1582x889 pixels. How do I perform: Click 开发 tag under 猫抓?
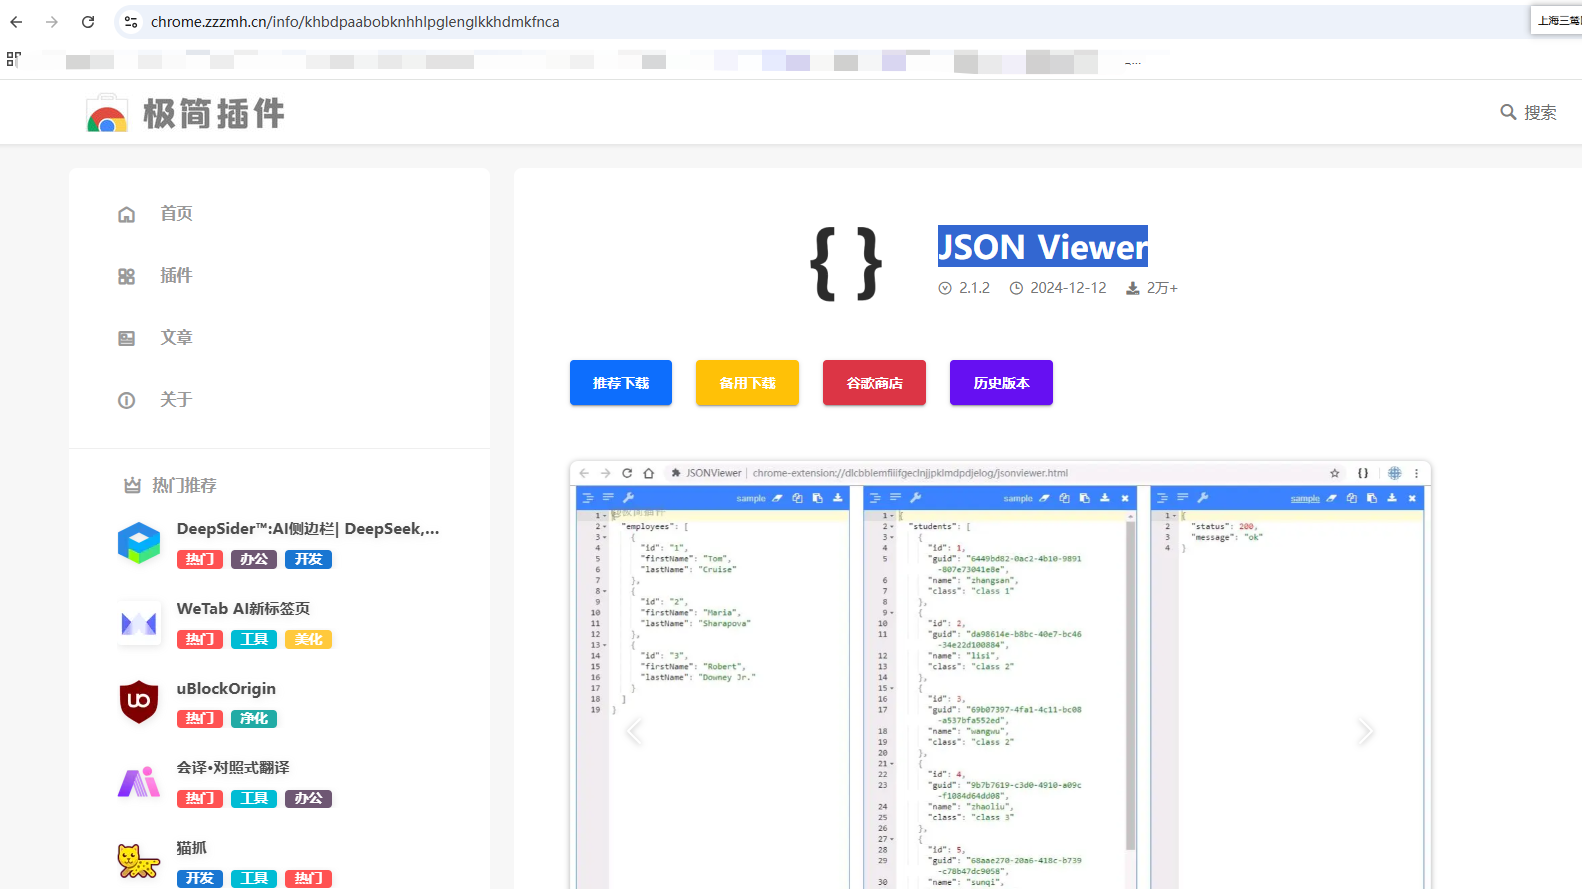[200, 879]
